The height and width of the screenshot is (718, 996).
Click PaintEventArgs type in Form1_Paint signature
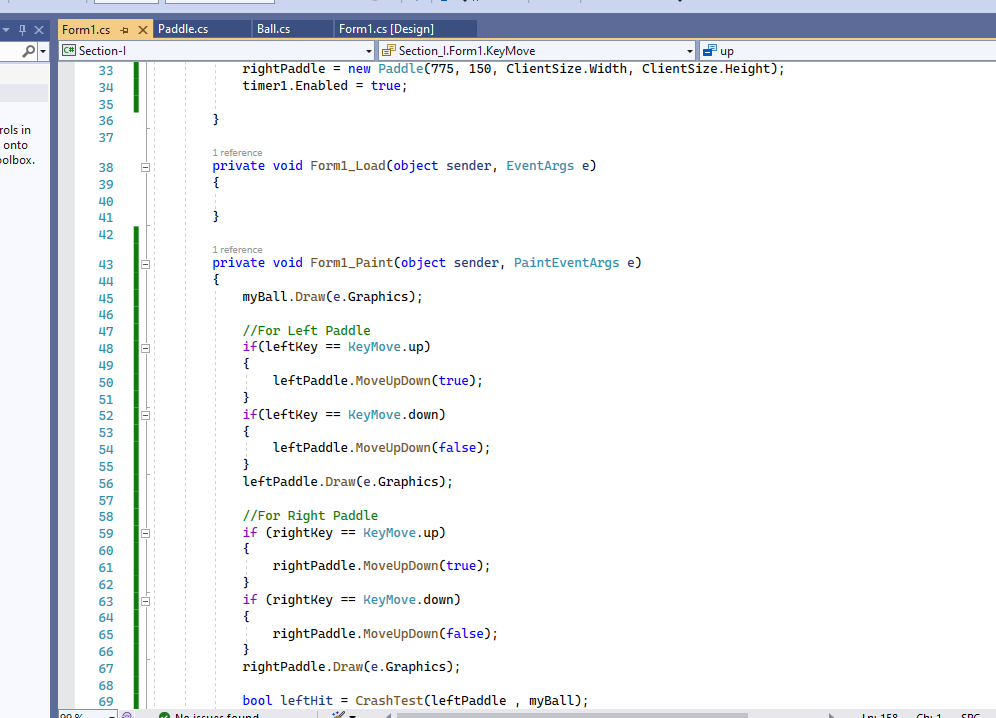click(x=566, y=263)
